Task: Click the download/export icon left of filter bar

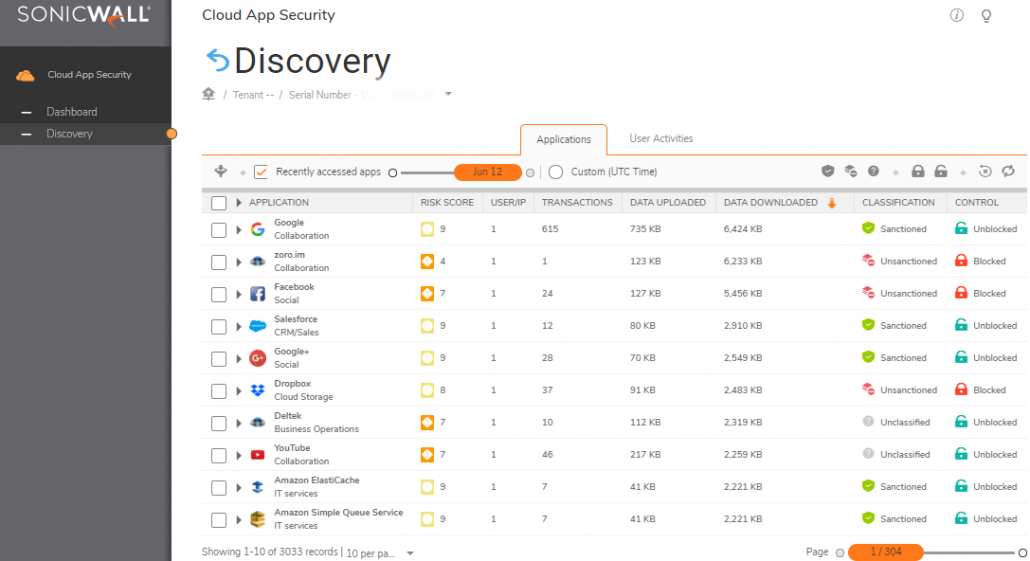Action: click(x=221, y=171)
